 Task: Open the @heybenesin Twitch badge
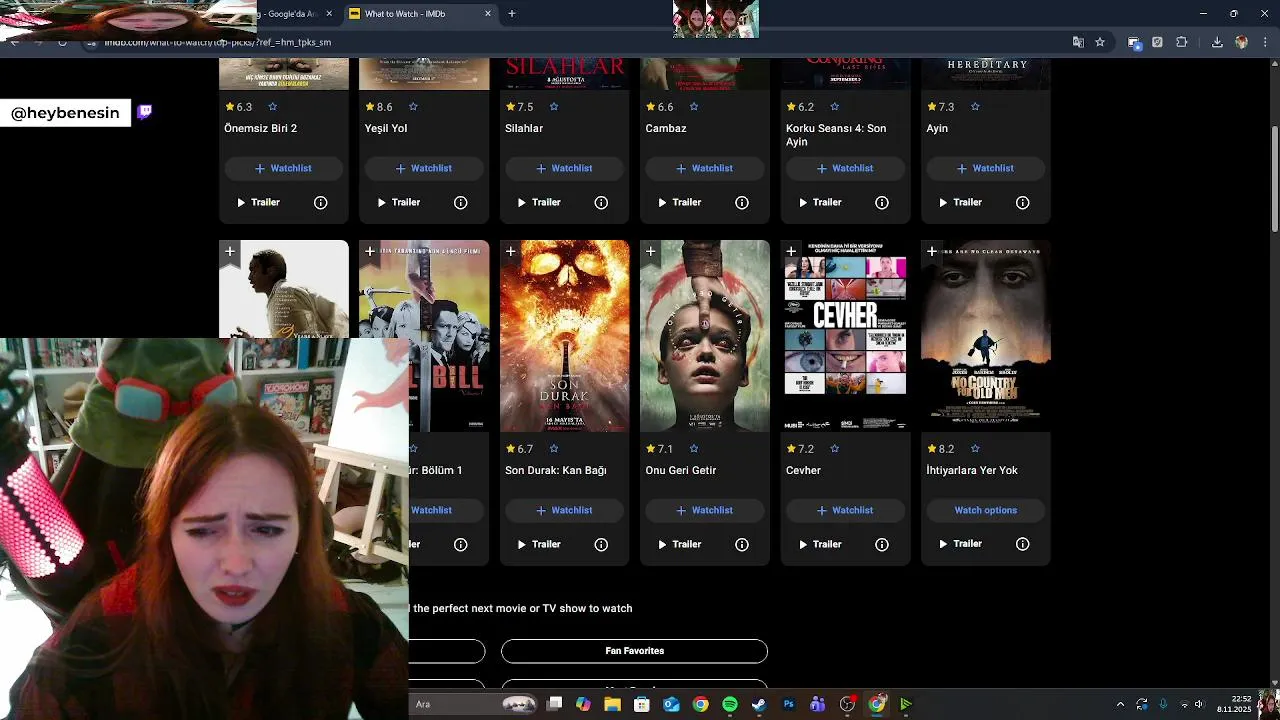76,113
